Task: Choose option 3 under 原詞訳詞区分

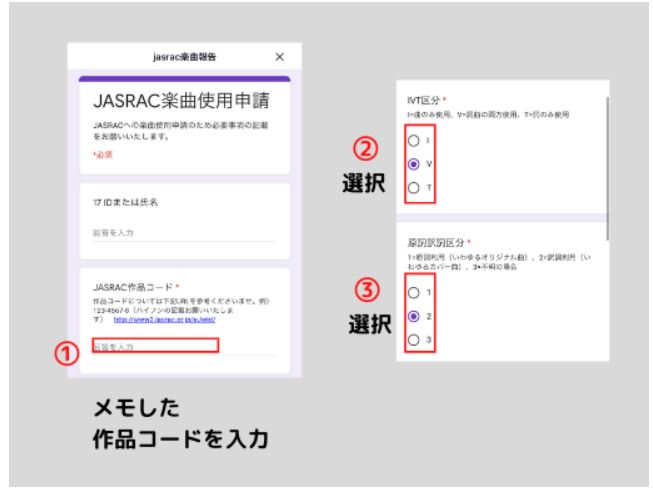Action: [411, 340]
